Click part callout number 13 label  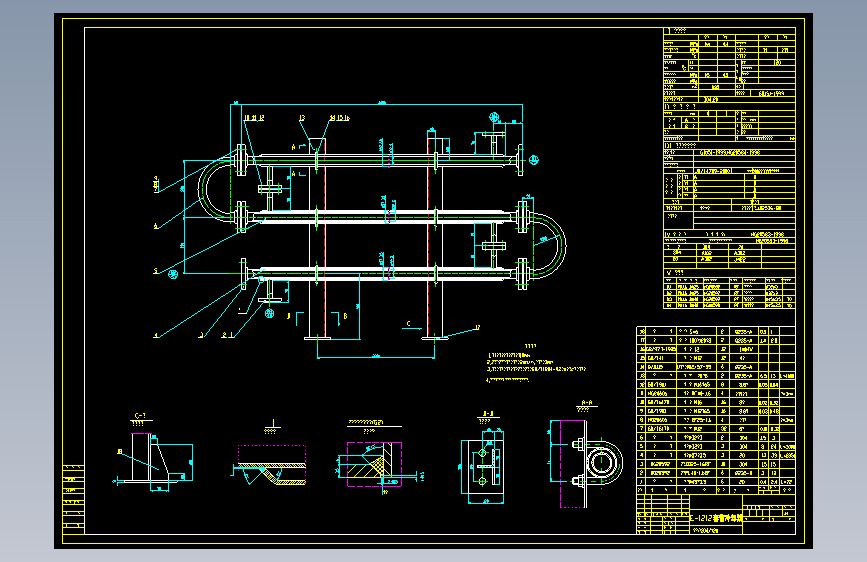click(x=302, y=118)
